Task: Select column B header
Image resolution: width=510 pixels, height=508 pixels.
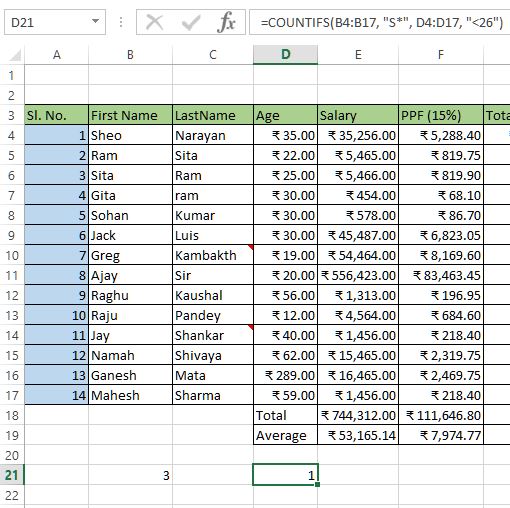Action: click(x=130, y=54)
